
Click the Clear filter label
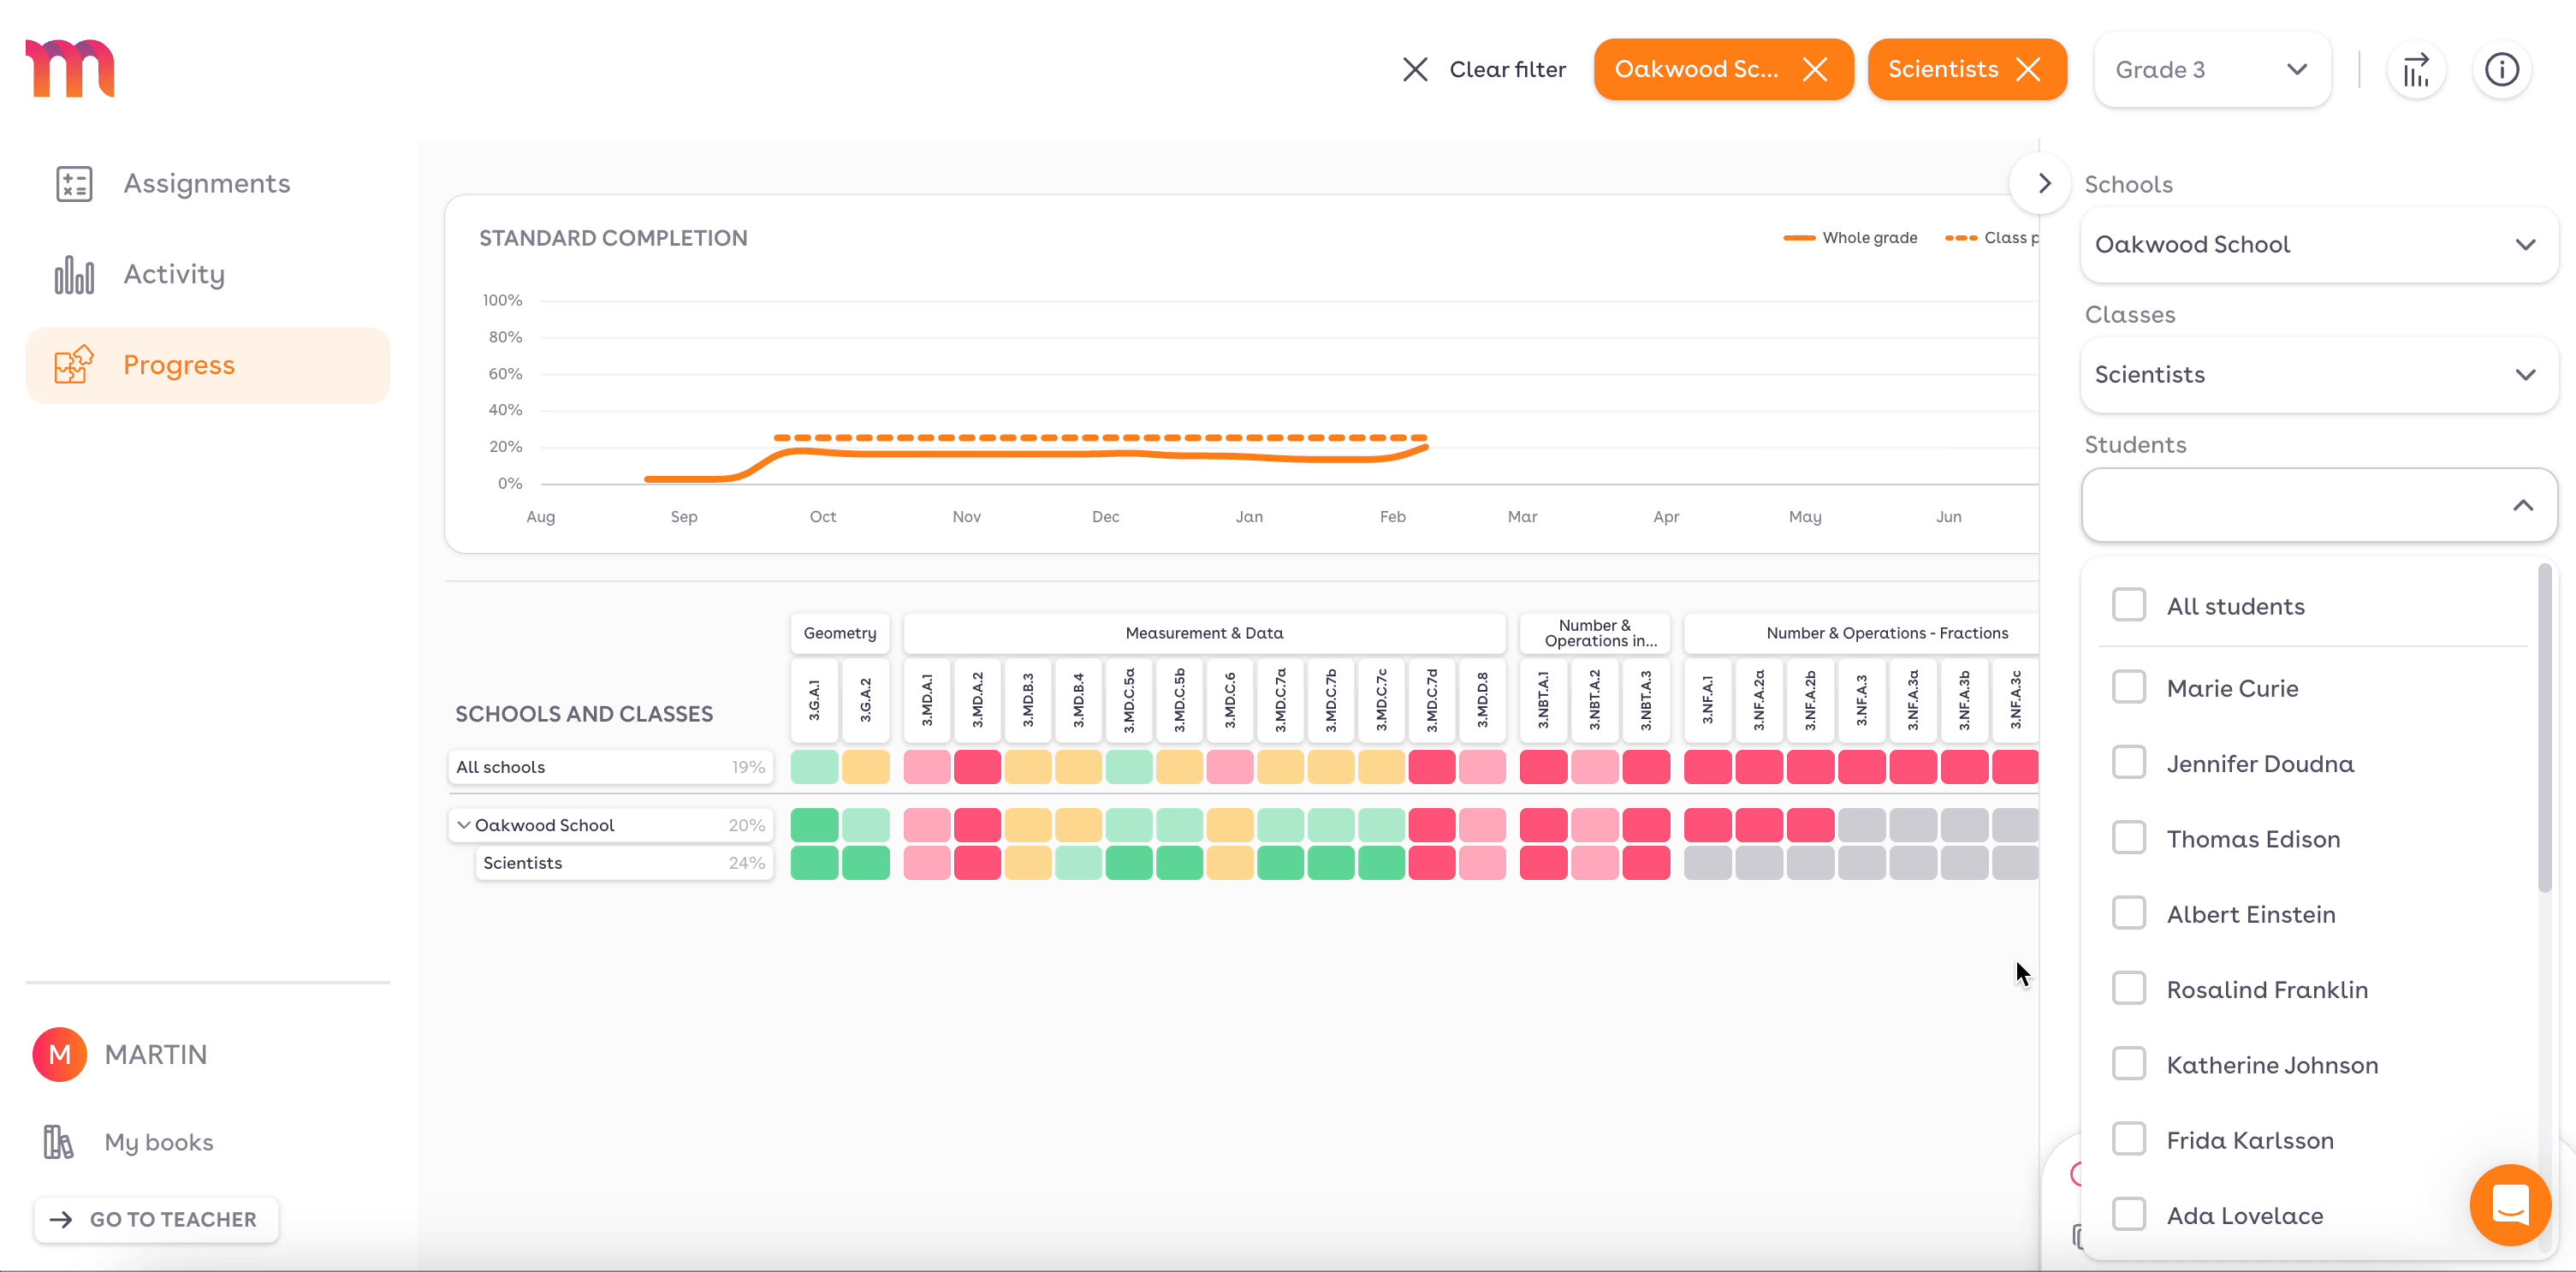pos(1507,69)
